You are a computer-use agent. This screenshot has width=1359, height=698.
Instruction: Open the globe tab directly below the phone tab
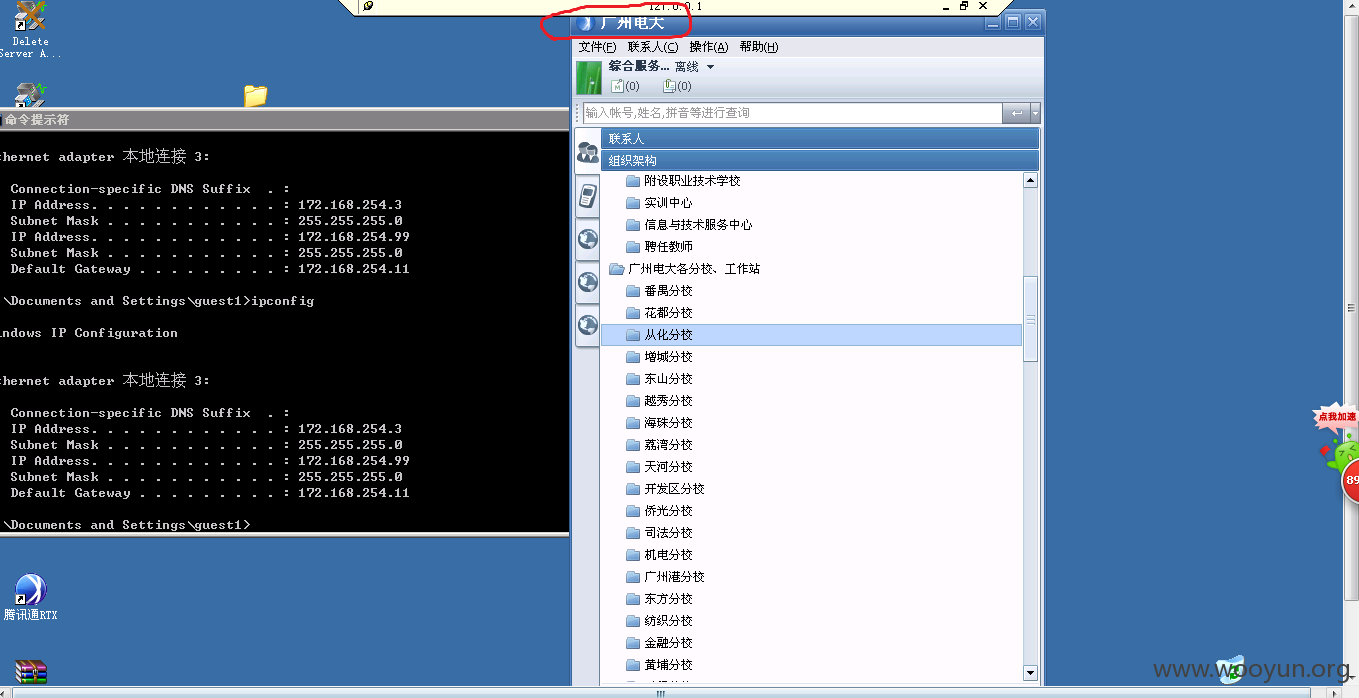tap(588, 239)
